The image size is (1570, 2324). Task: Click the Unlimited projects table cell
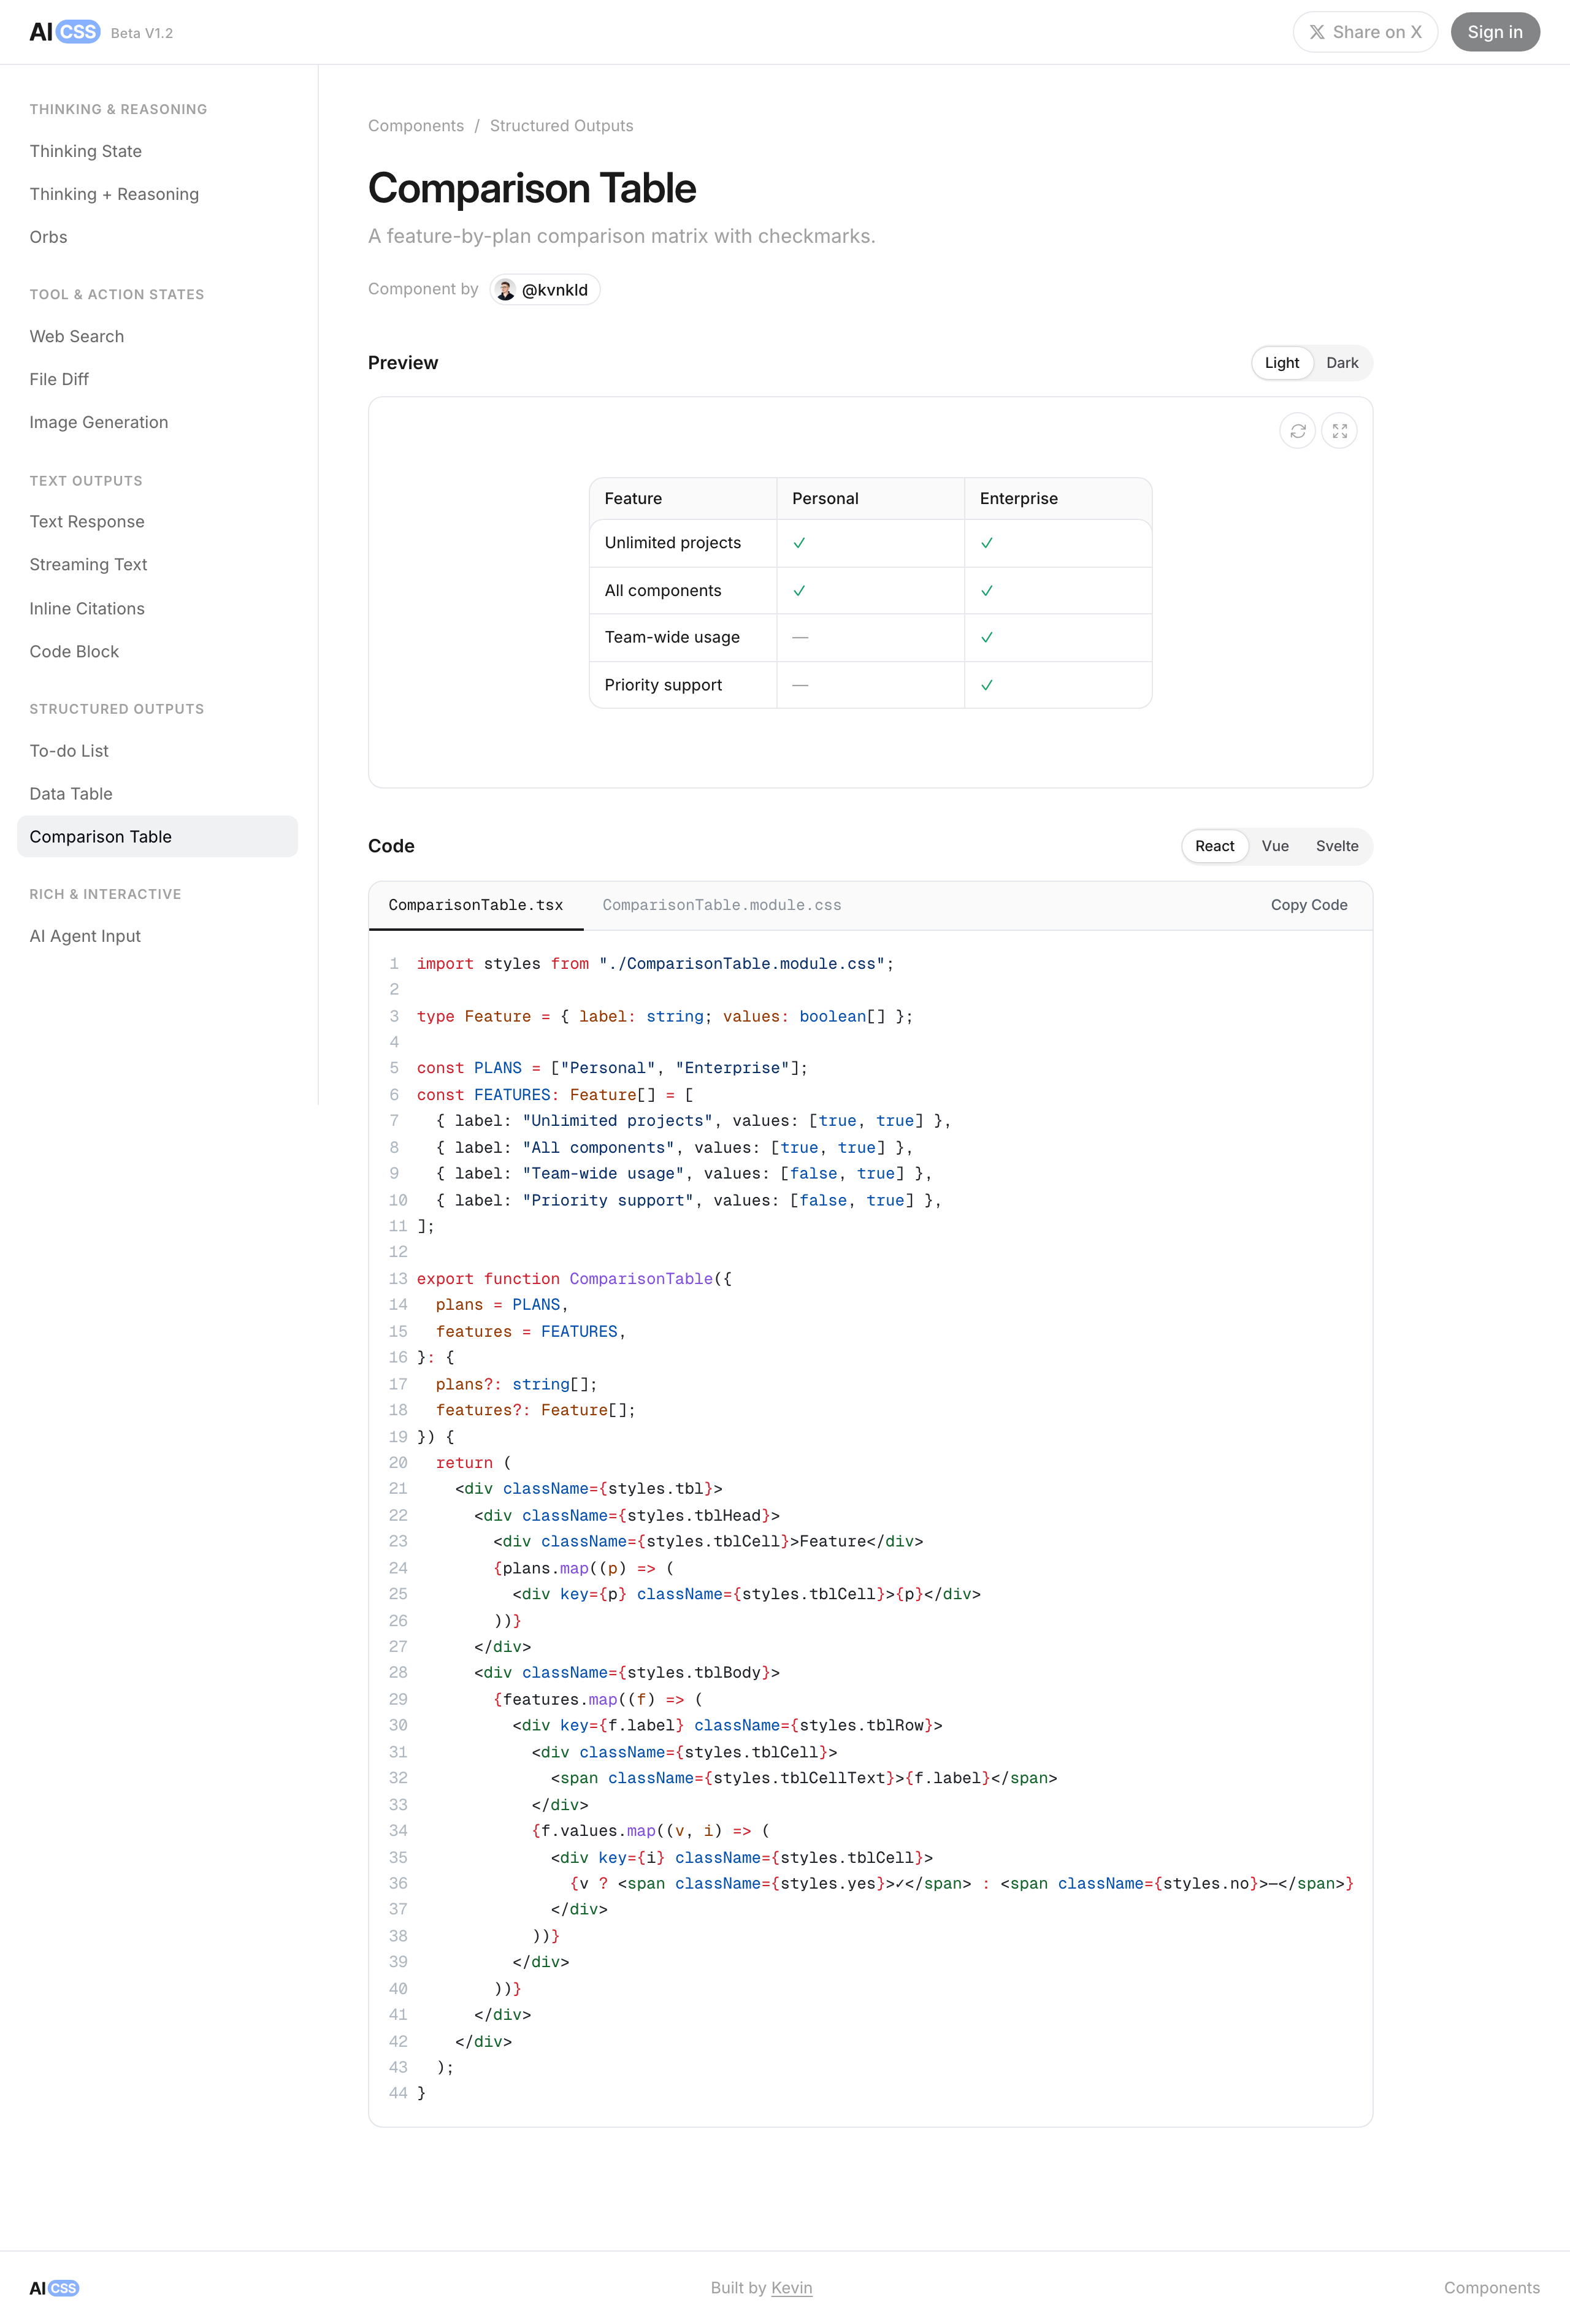pyautogui.click(x=683, y=543)
